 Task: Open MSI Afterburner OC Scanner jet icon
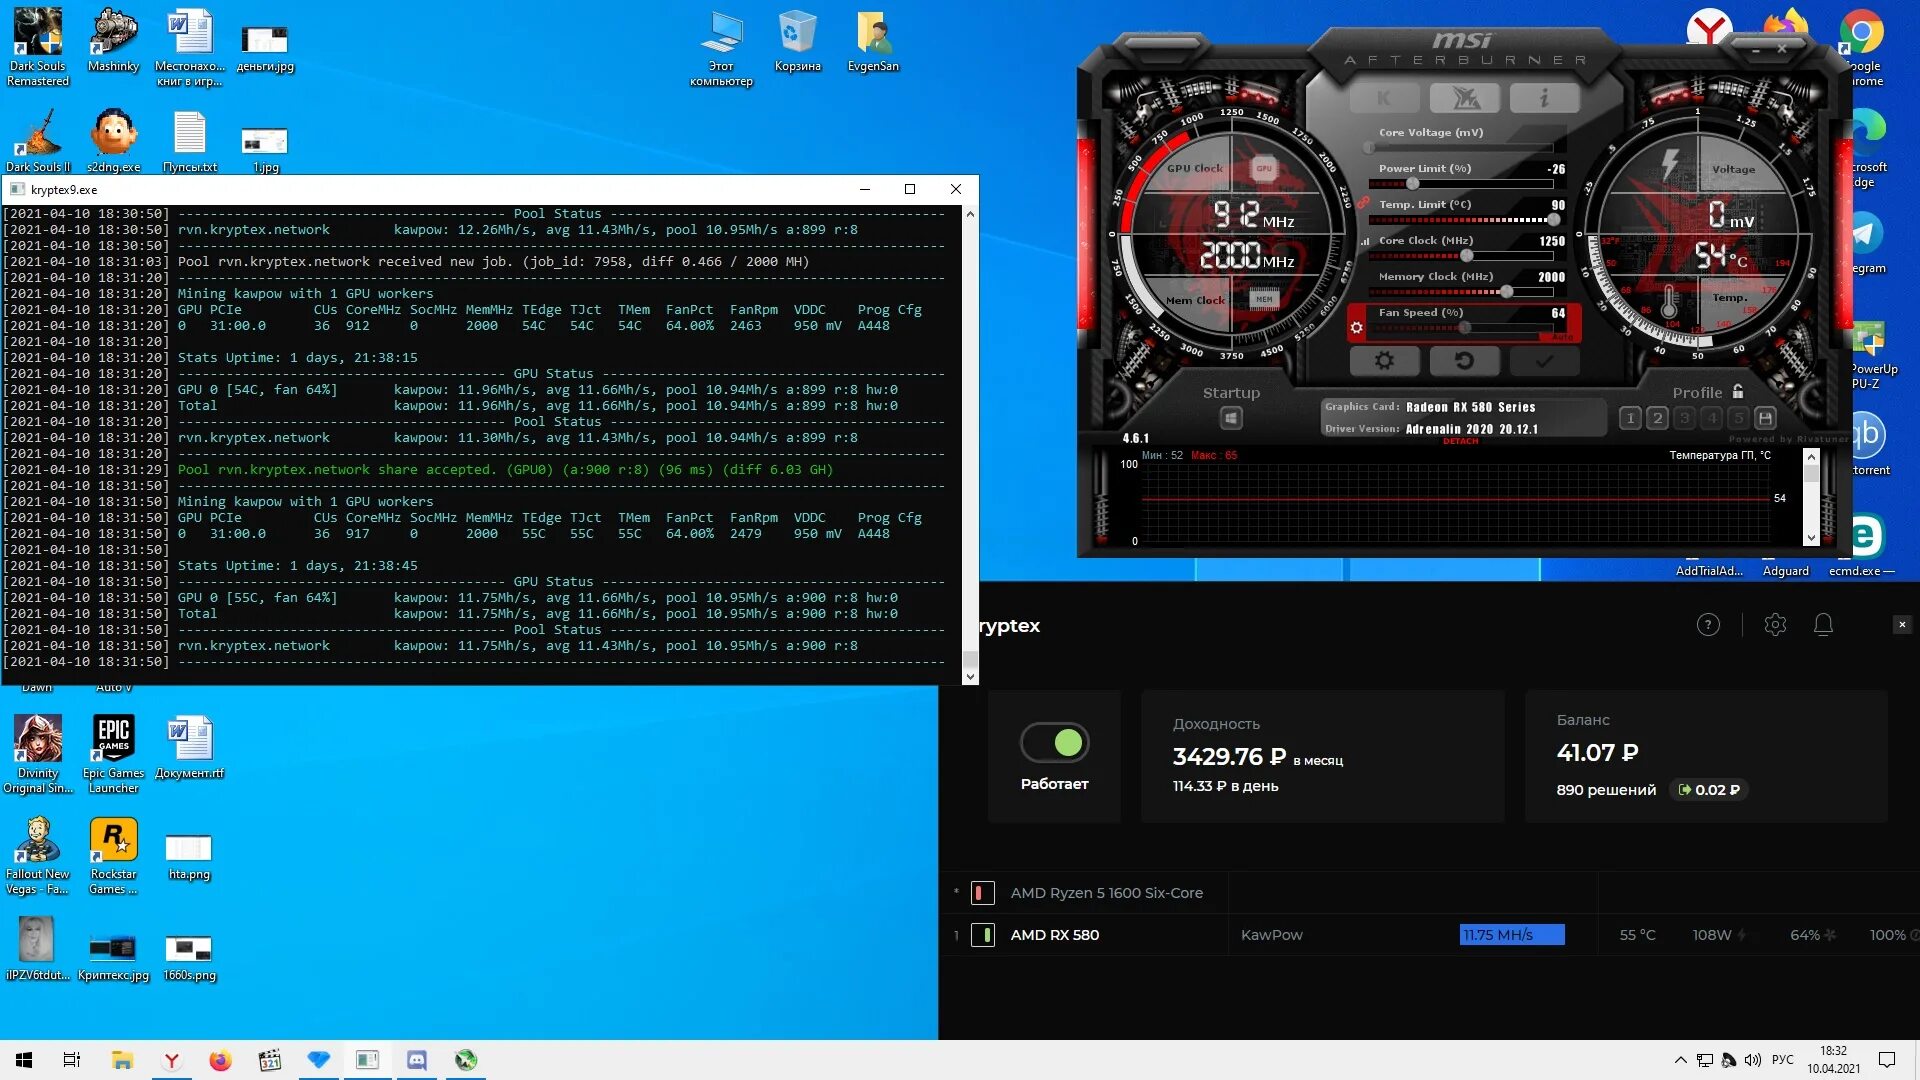[1464, 98]
